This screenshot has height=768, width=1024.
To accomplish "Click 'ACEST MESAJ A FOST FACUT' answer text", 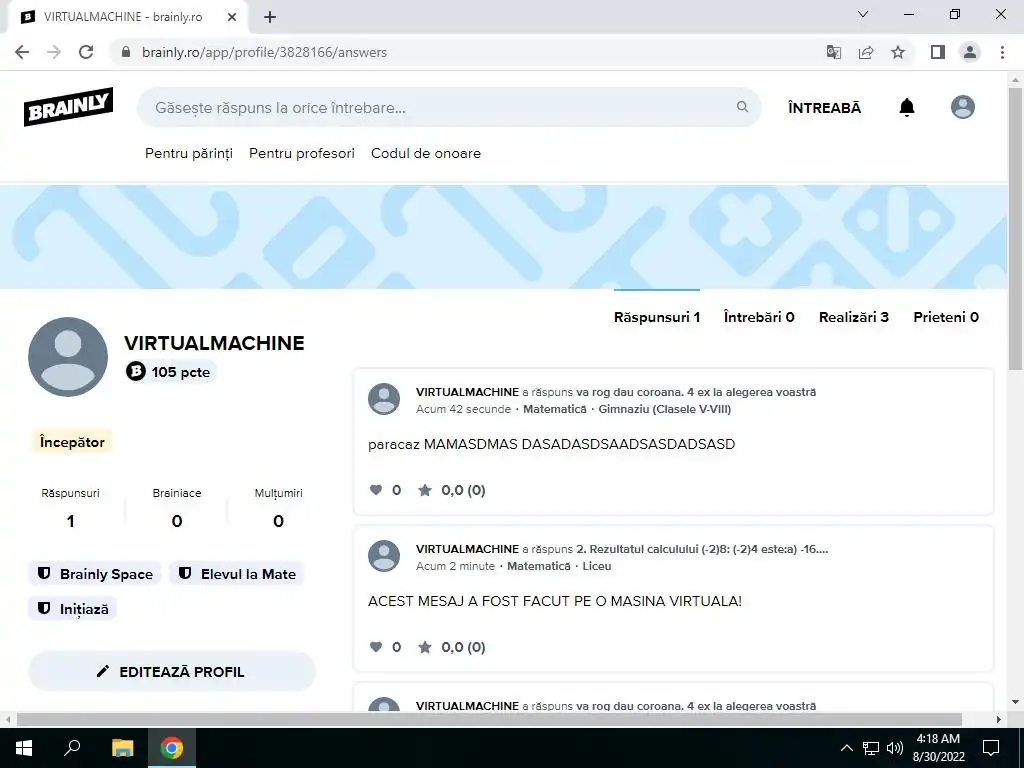I will 554,601.
